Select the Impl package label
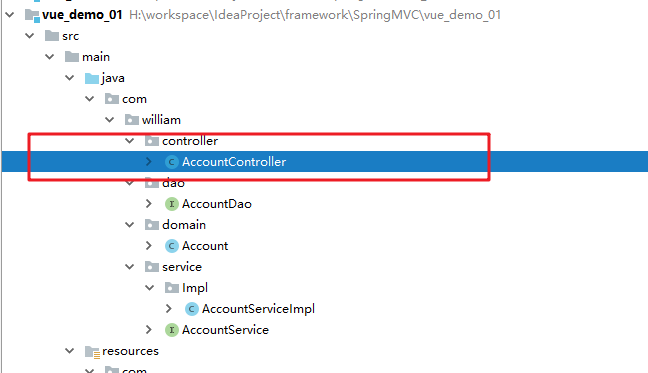 [x=195, y=288]
